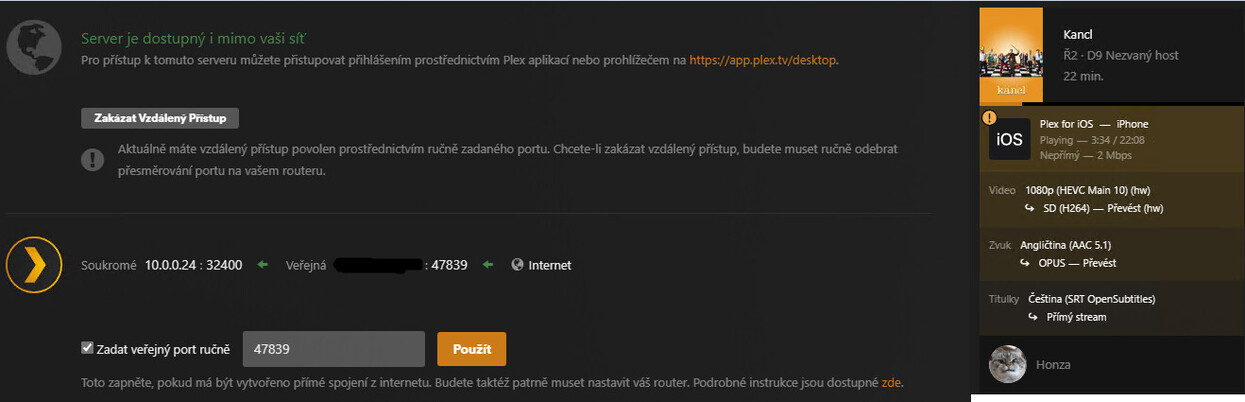
Task: Click the video transcode arrow for SD (H264)
Action: [x=1029, y=208]
